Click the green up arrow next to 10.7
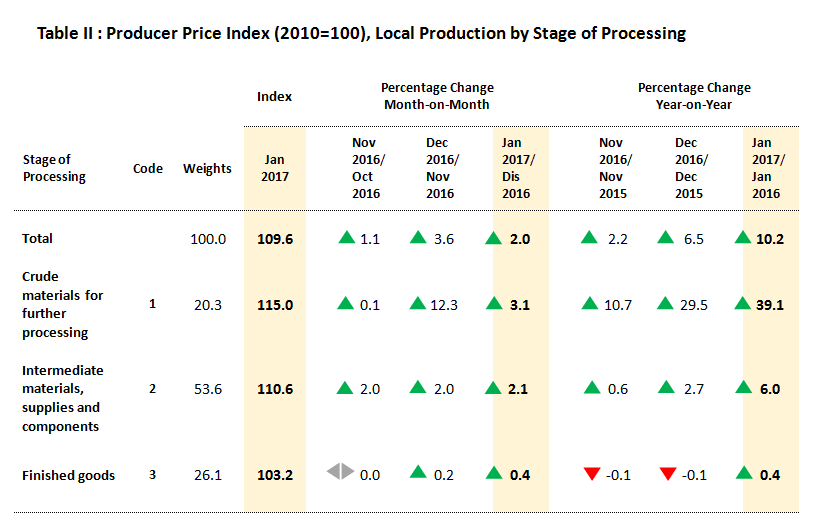This screenshot has height=529, width=819. pos(591,303)
